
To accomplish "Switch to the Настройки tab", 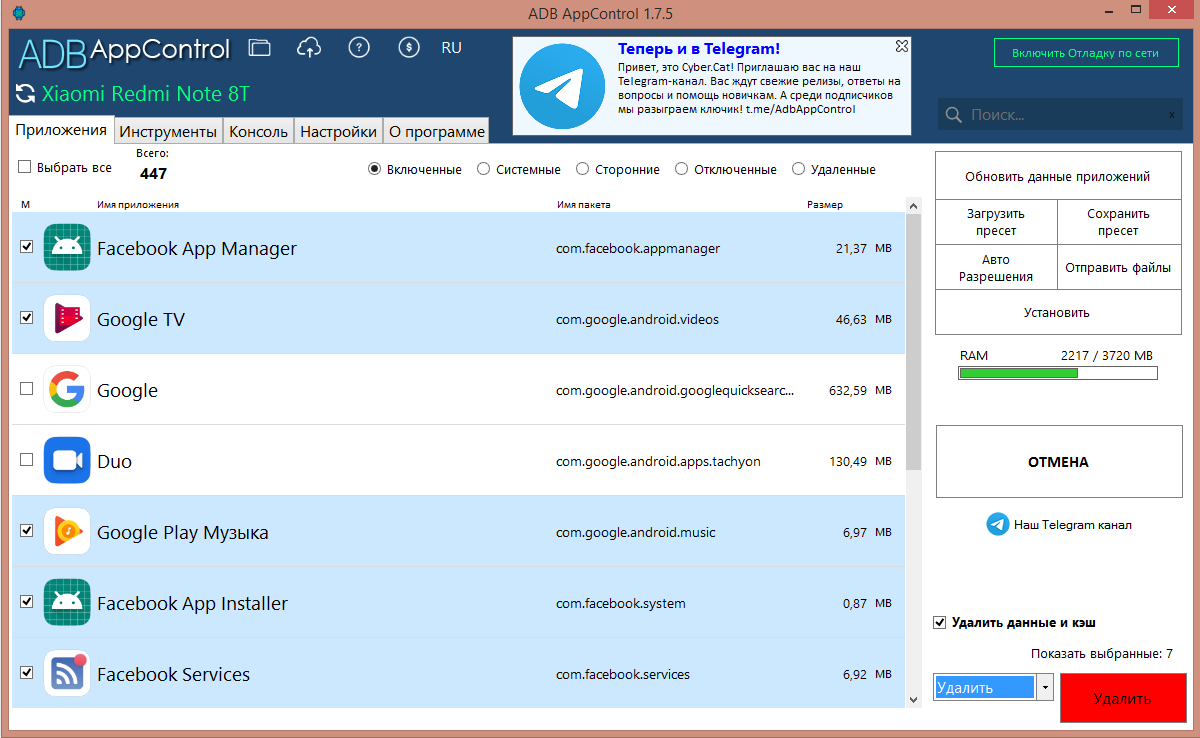I will [x=338, y=131].
